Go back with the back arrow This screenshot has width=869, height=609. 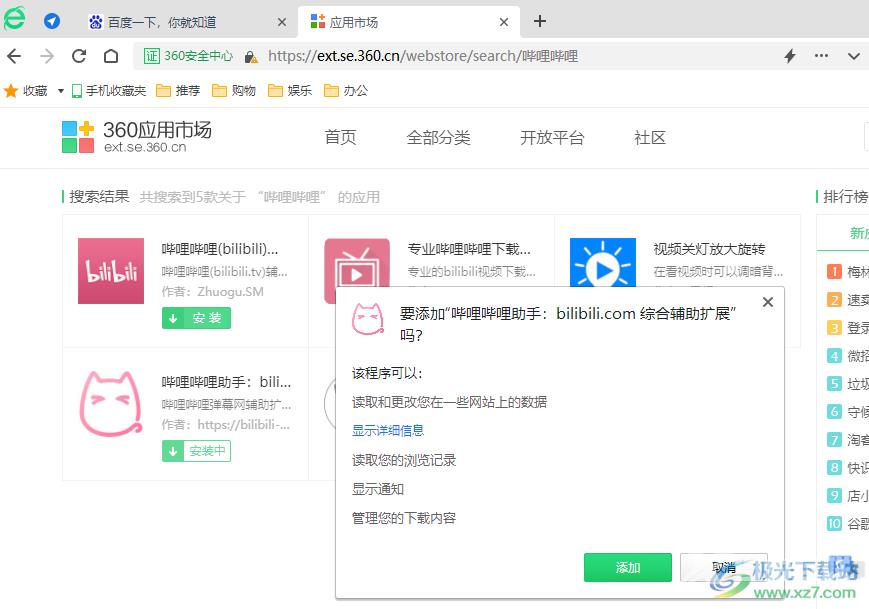[15, 56]
